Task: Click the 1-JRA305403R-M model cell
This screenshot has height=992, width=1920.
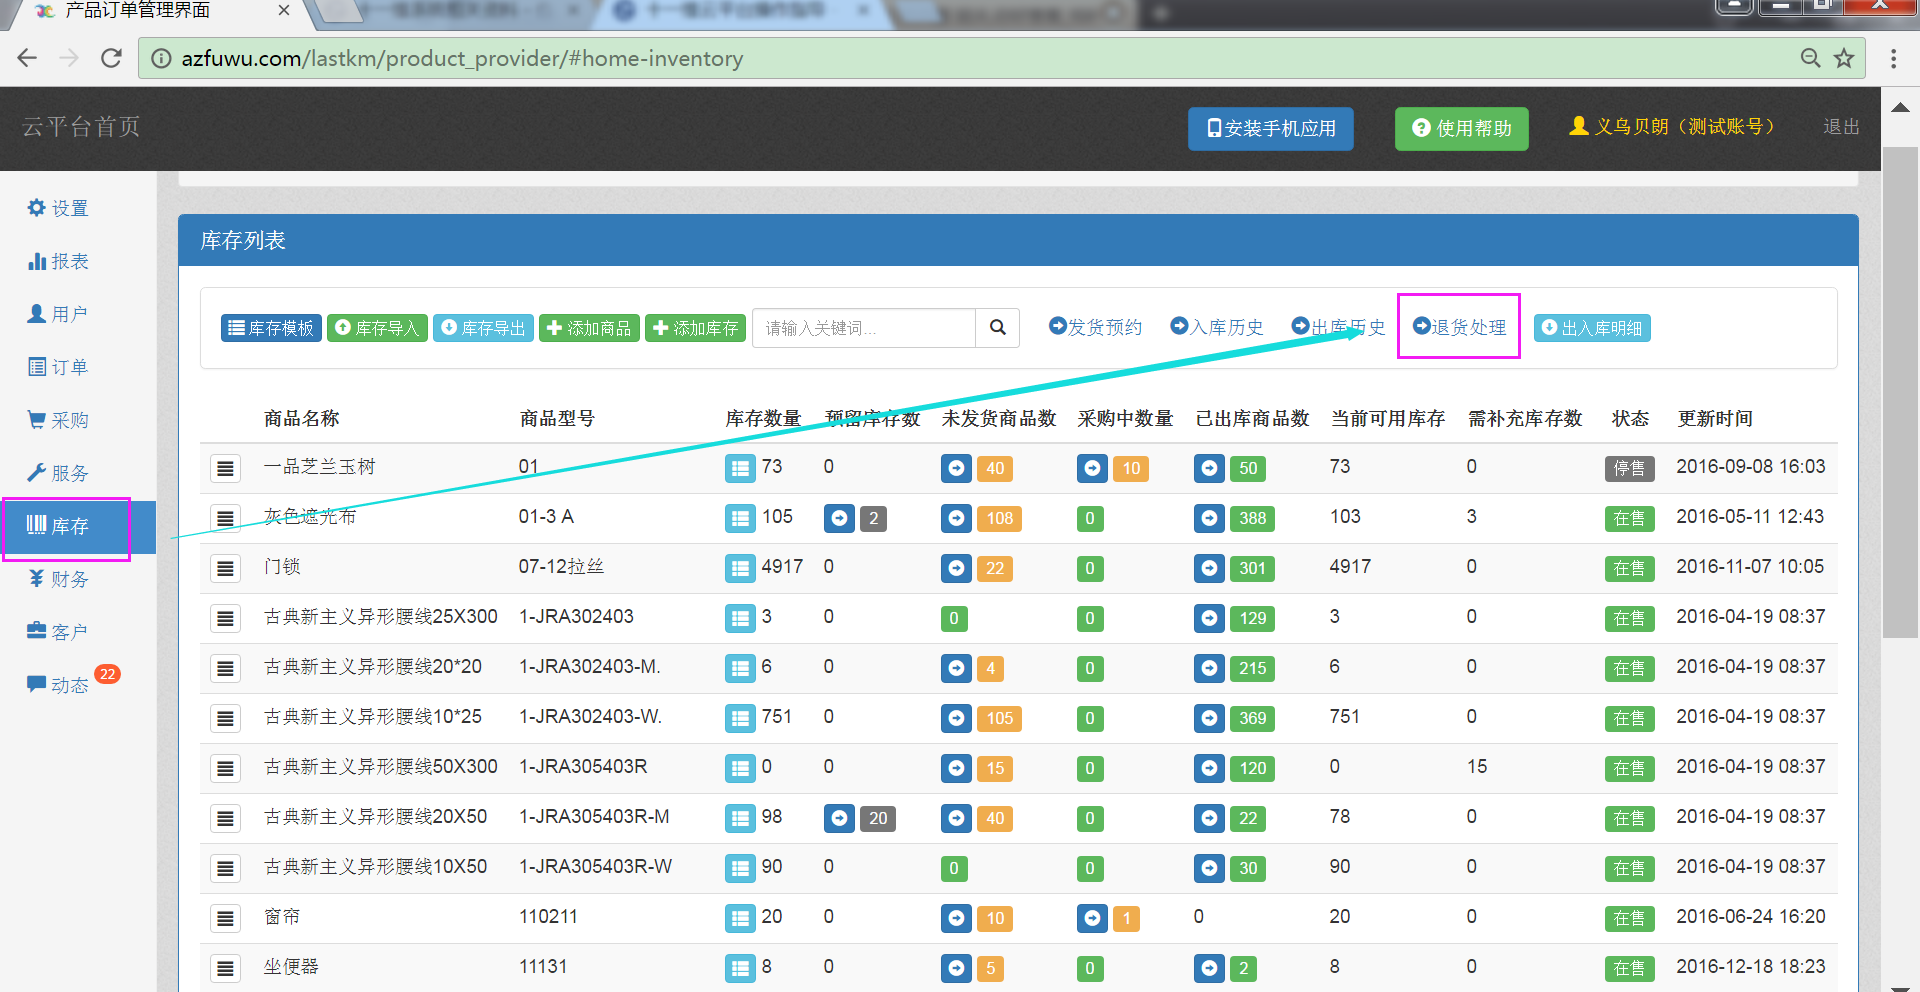Action: [594, 816]
